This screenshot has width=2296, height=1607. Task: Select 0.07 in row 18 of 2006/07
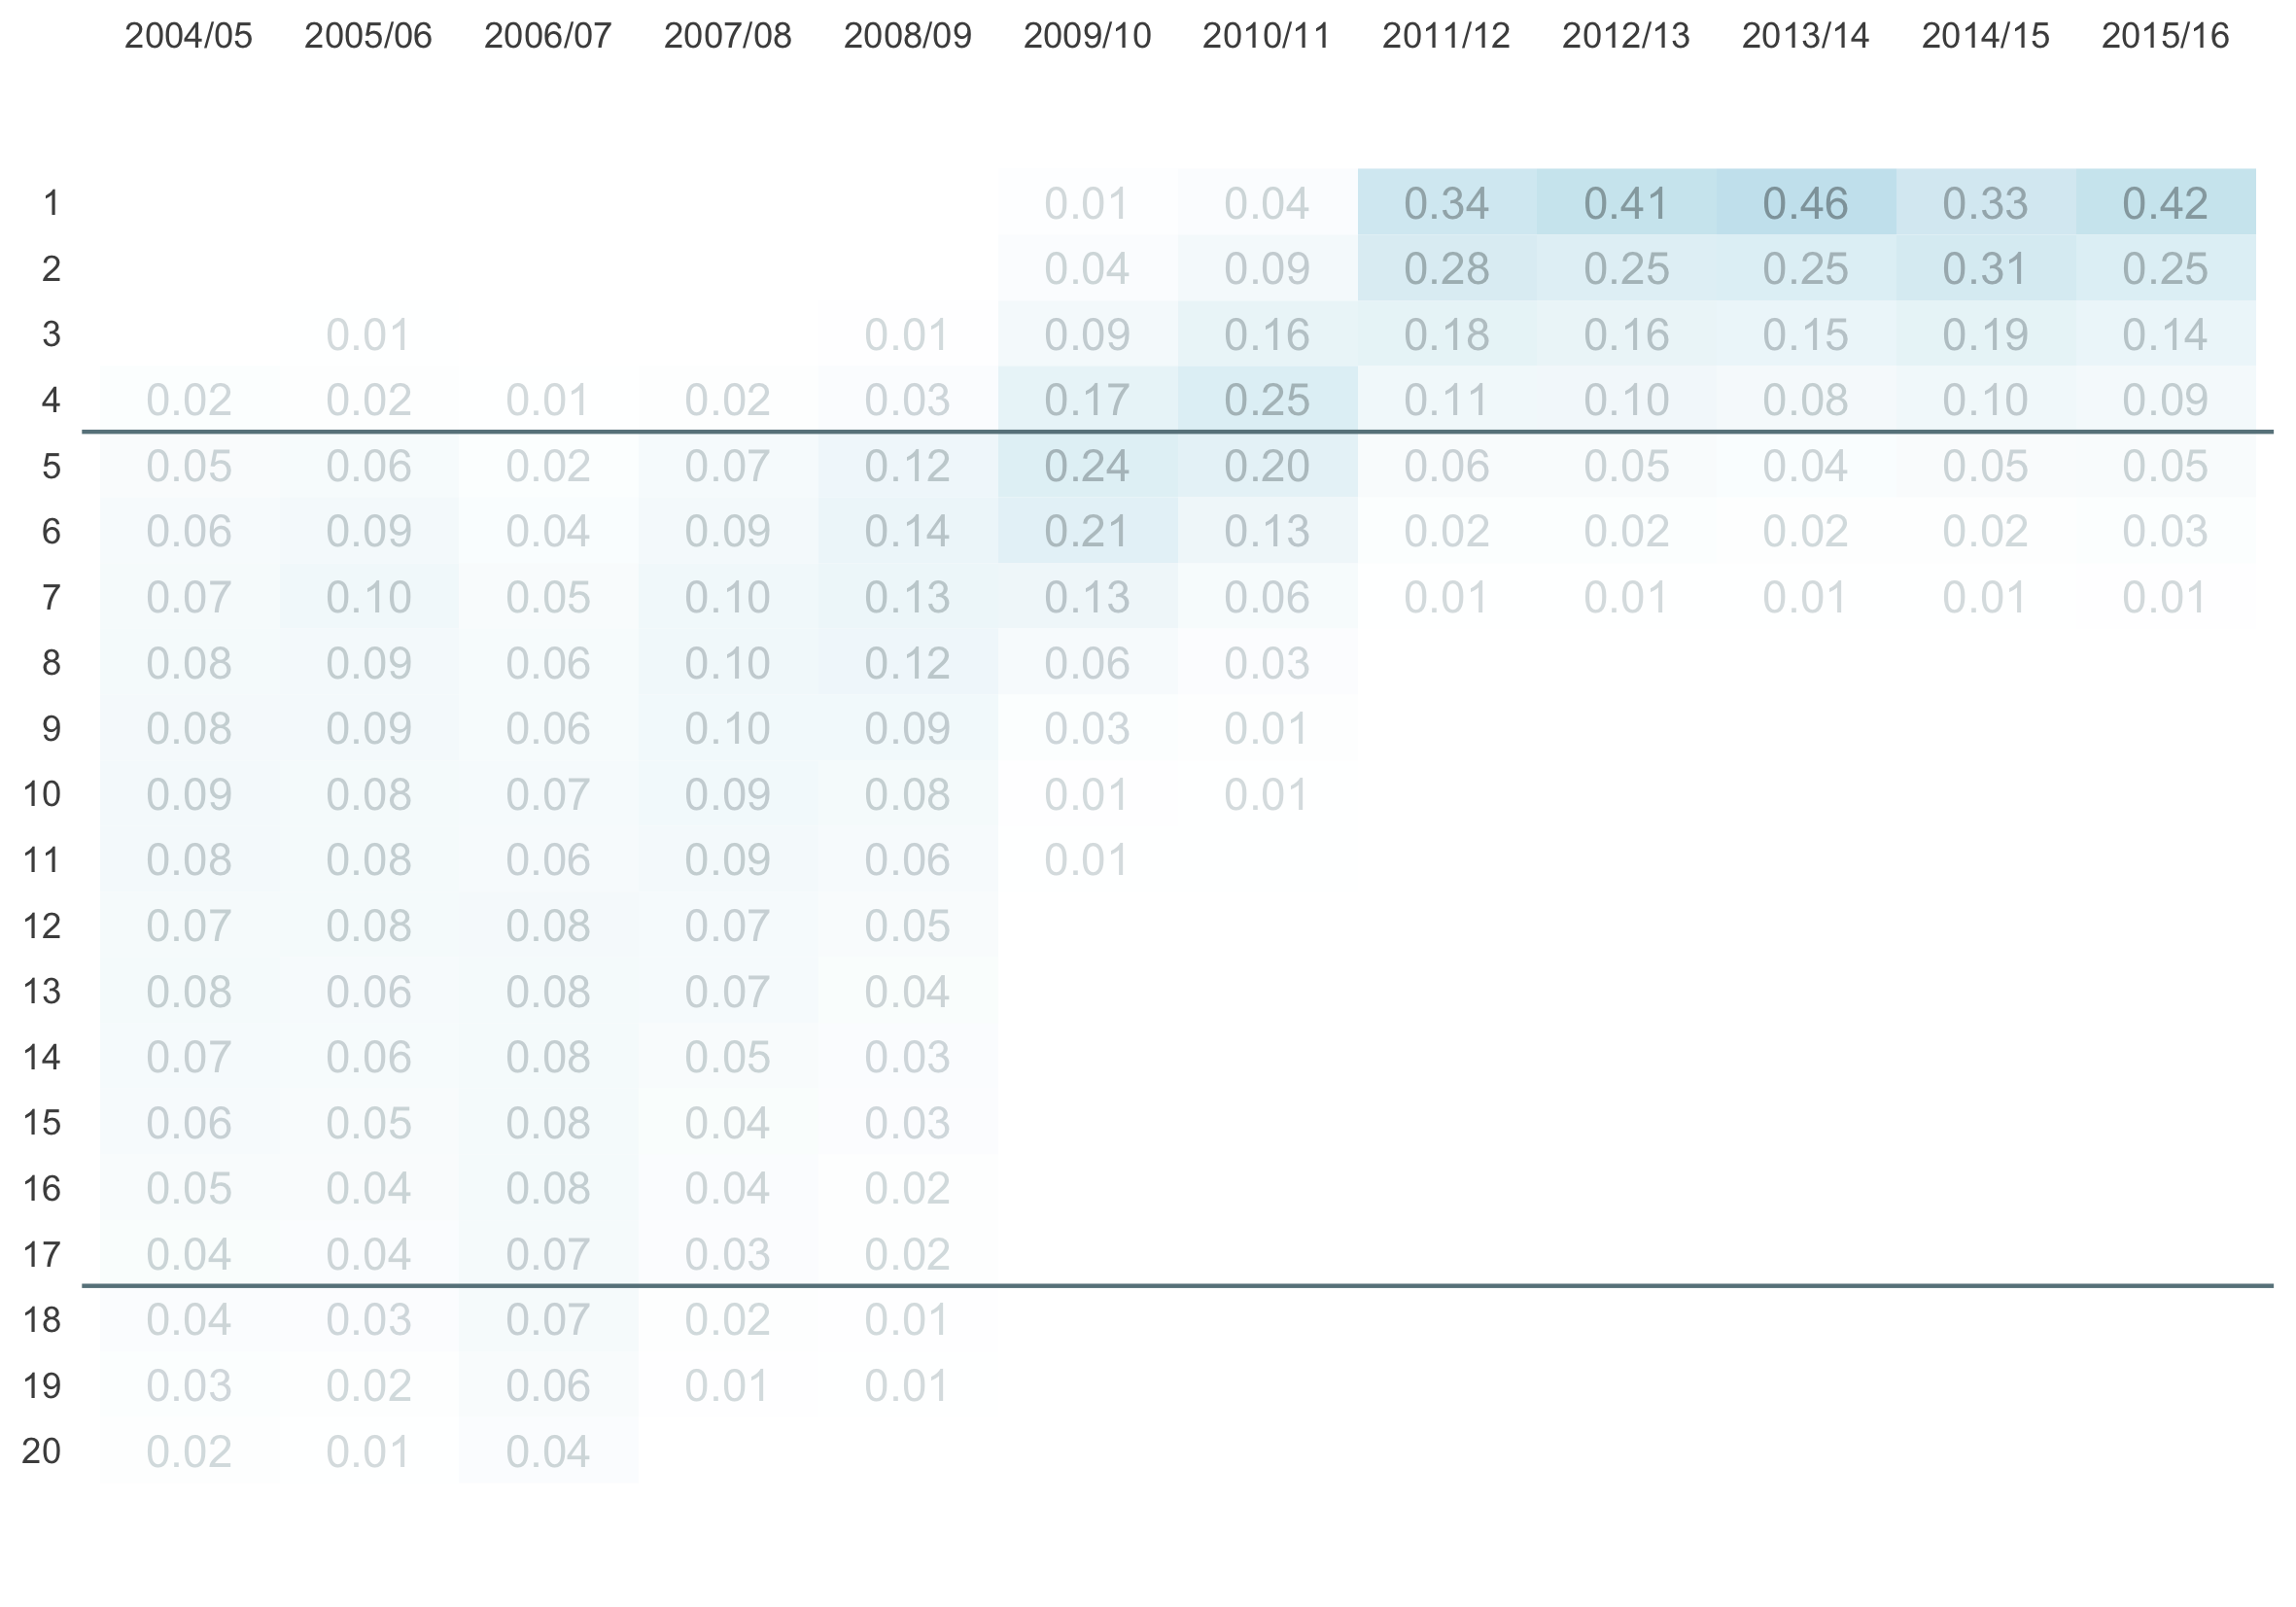point(548,1320)
